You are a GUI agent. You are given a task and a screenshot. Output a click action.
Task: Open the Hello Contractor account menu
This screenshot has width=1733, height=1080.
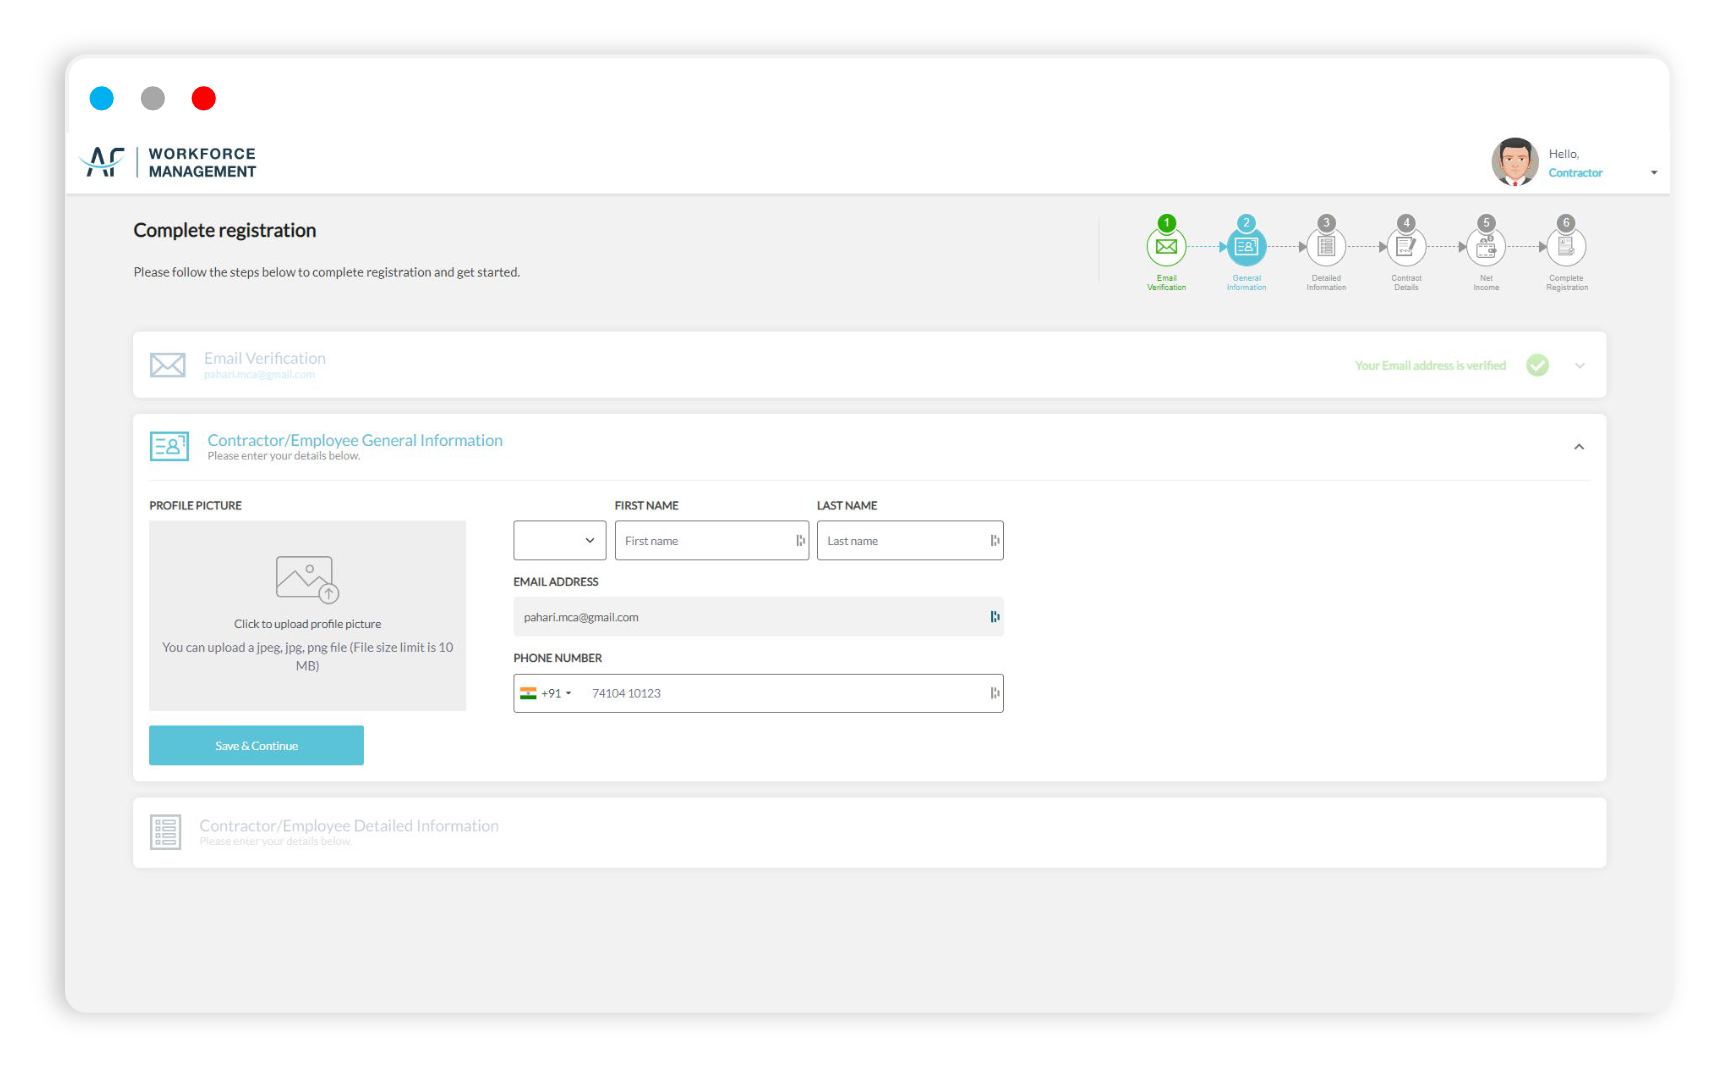pyautogui.click(x=1575, y=163)
